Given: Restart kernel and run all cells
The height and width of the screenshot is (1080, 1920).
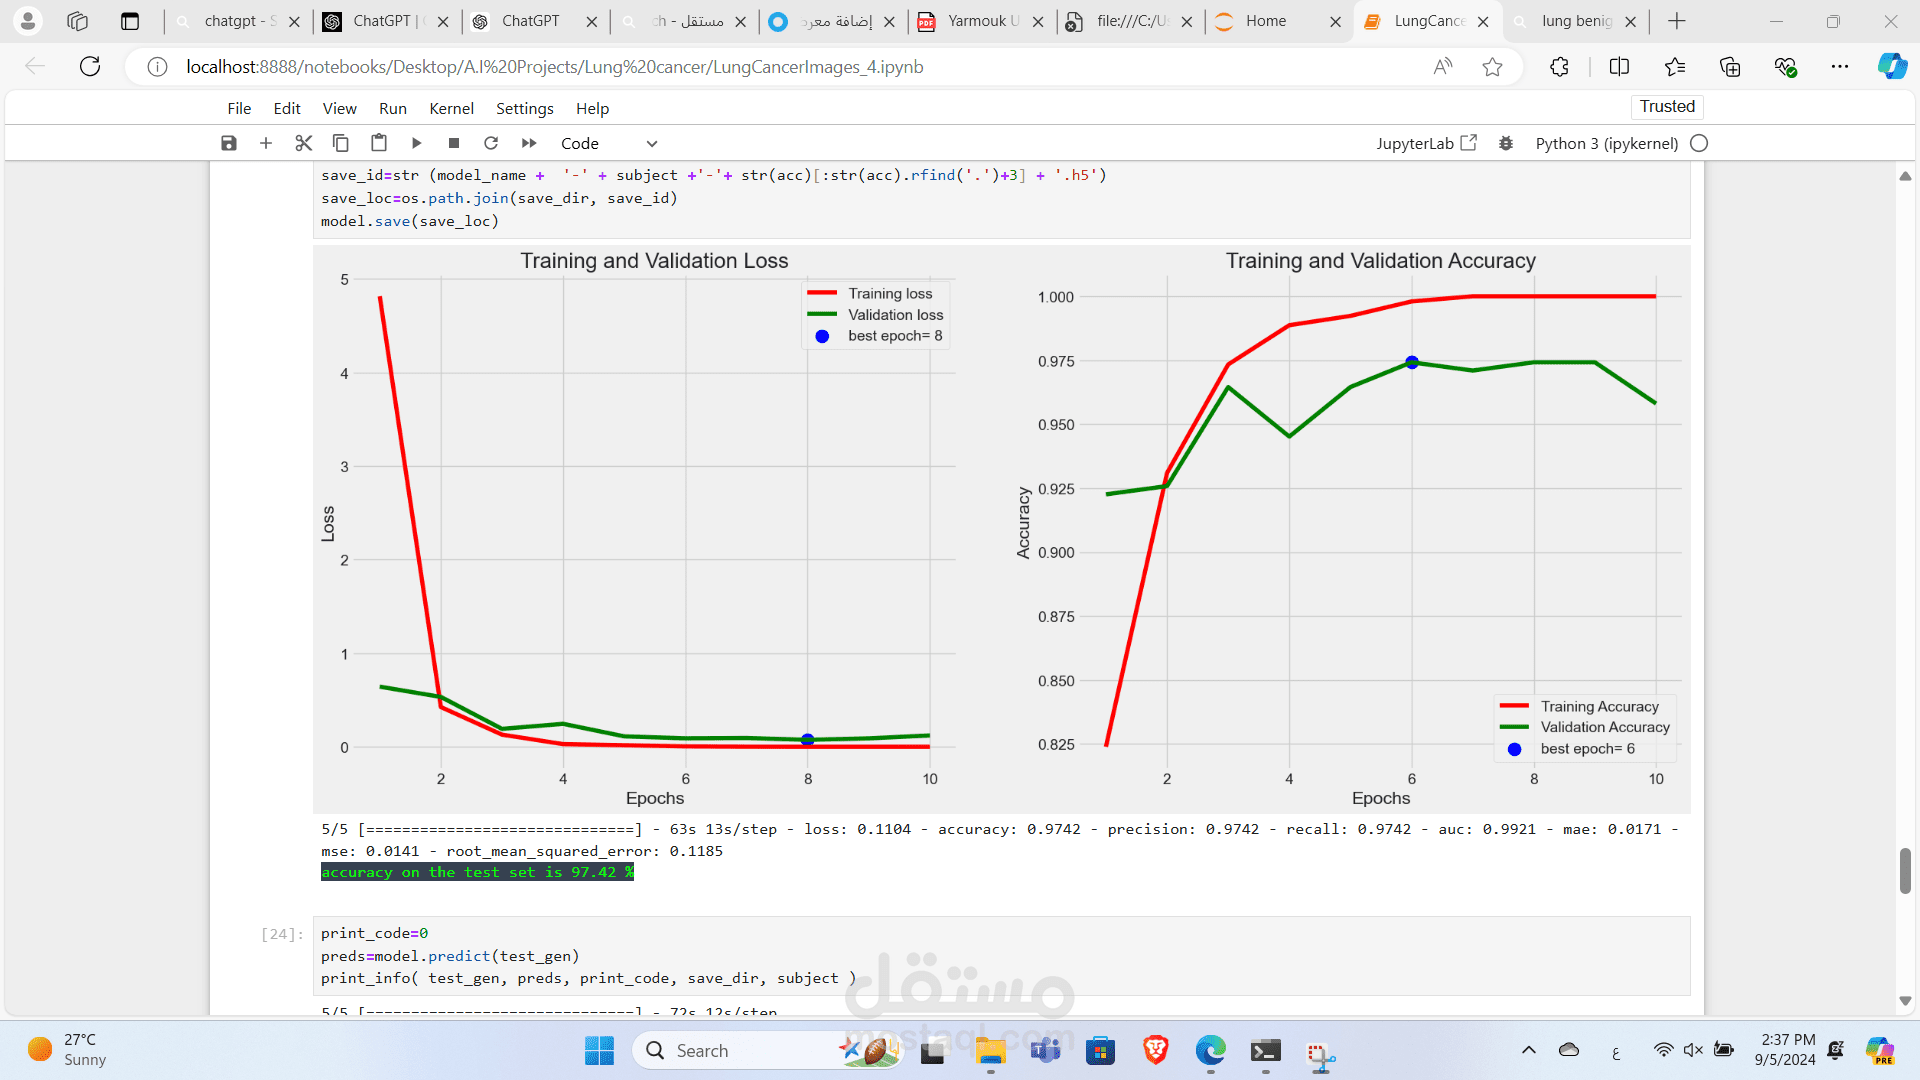Looking at the screenshot, I should (x=529, y=143).
